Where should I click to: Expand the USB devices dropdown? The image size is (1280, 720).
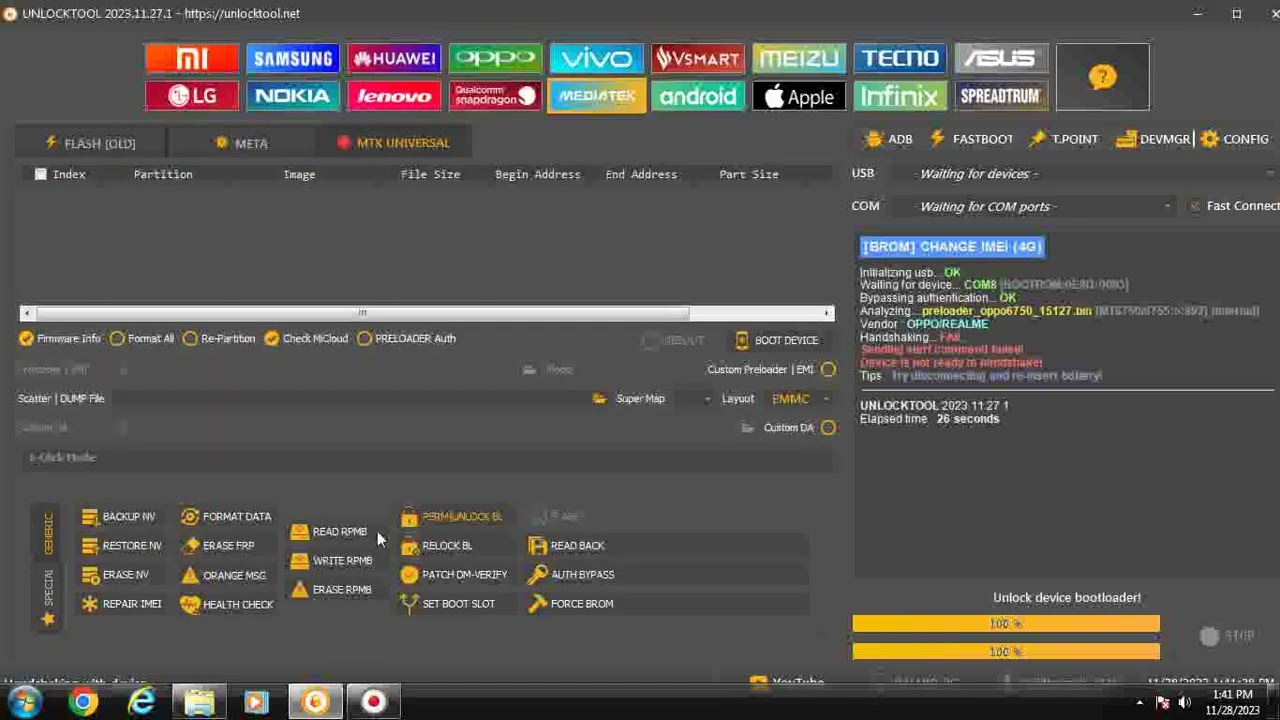[1271, 174]
